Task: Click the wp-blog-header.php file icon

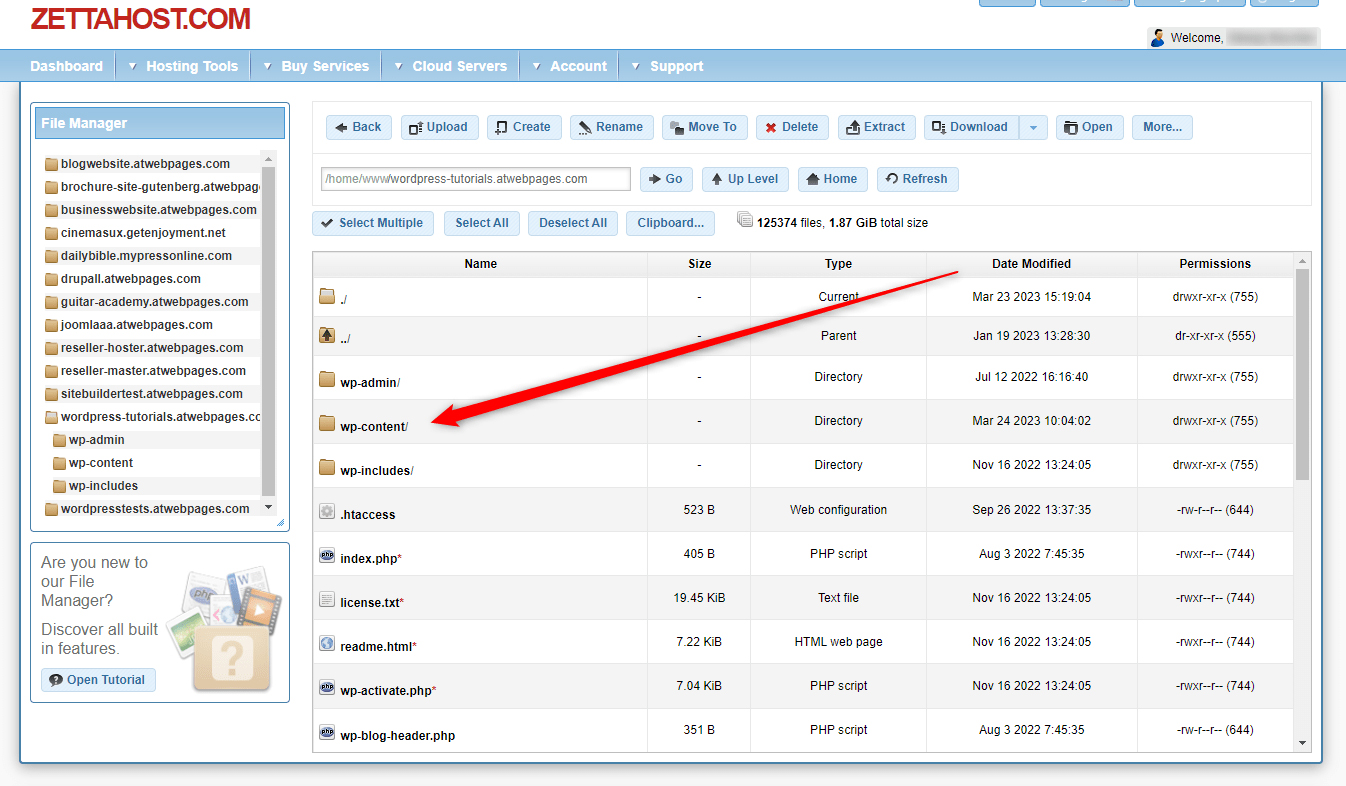Action: [327, 732]
